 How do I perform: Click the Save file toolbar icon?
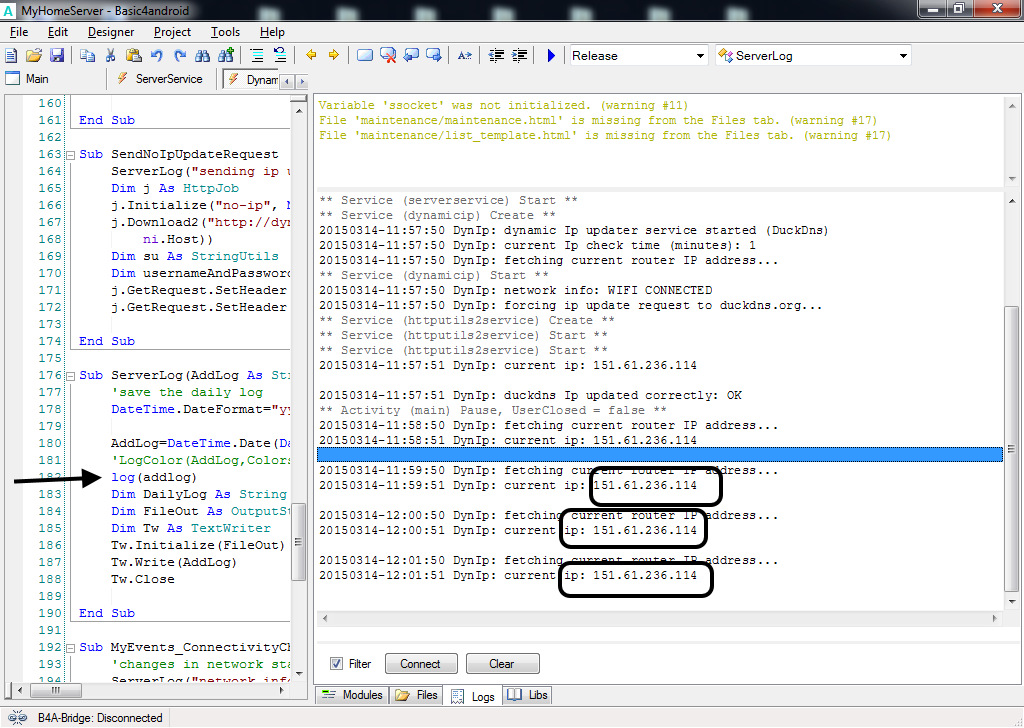57,56
